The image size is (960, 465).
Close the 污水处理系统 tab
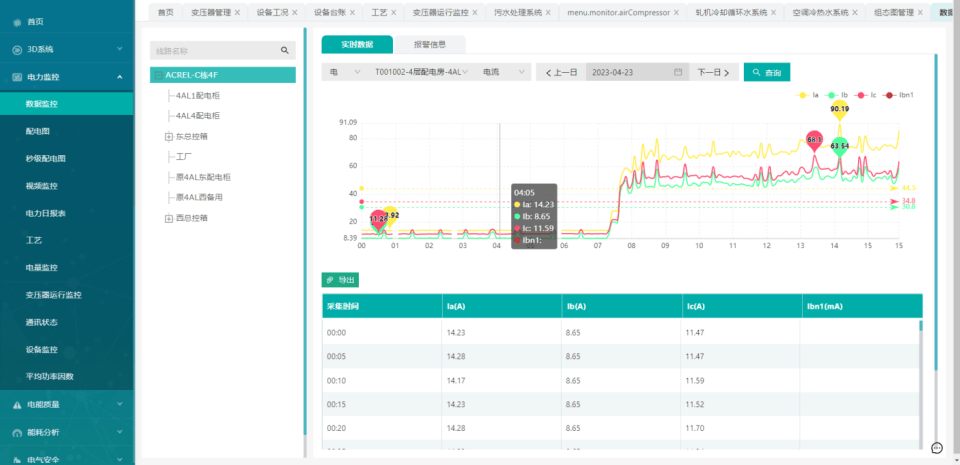click(x=548, y=12)
